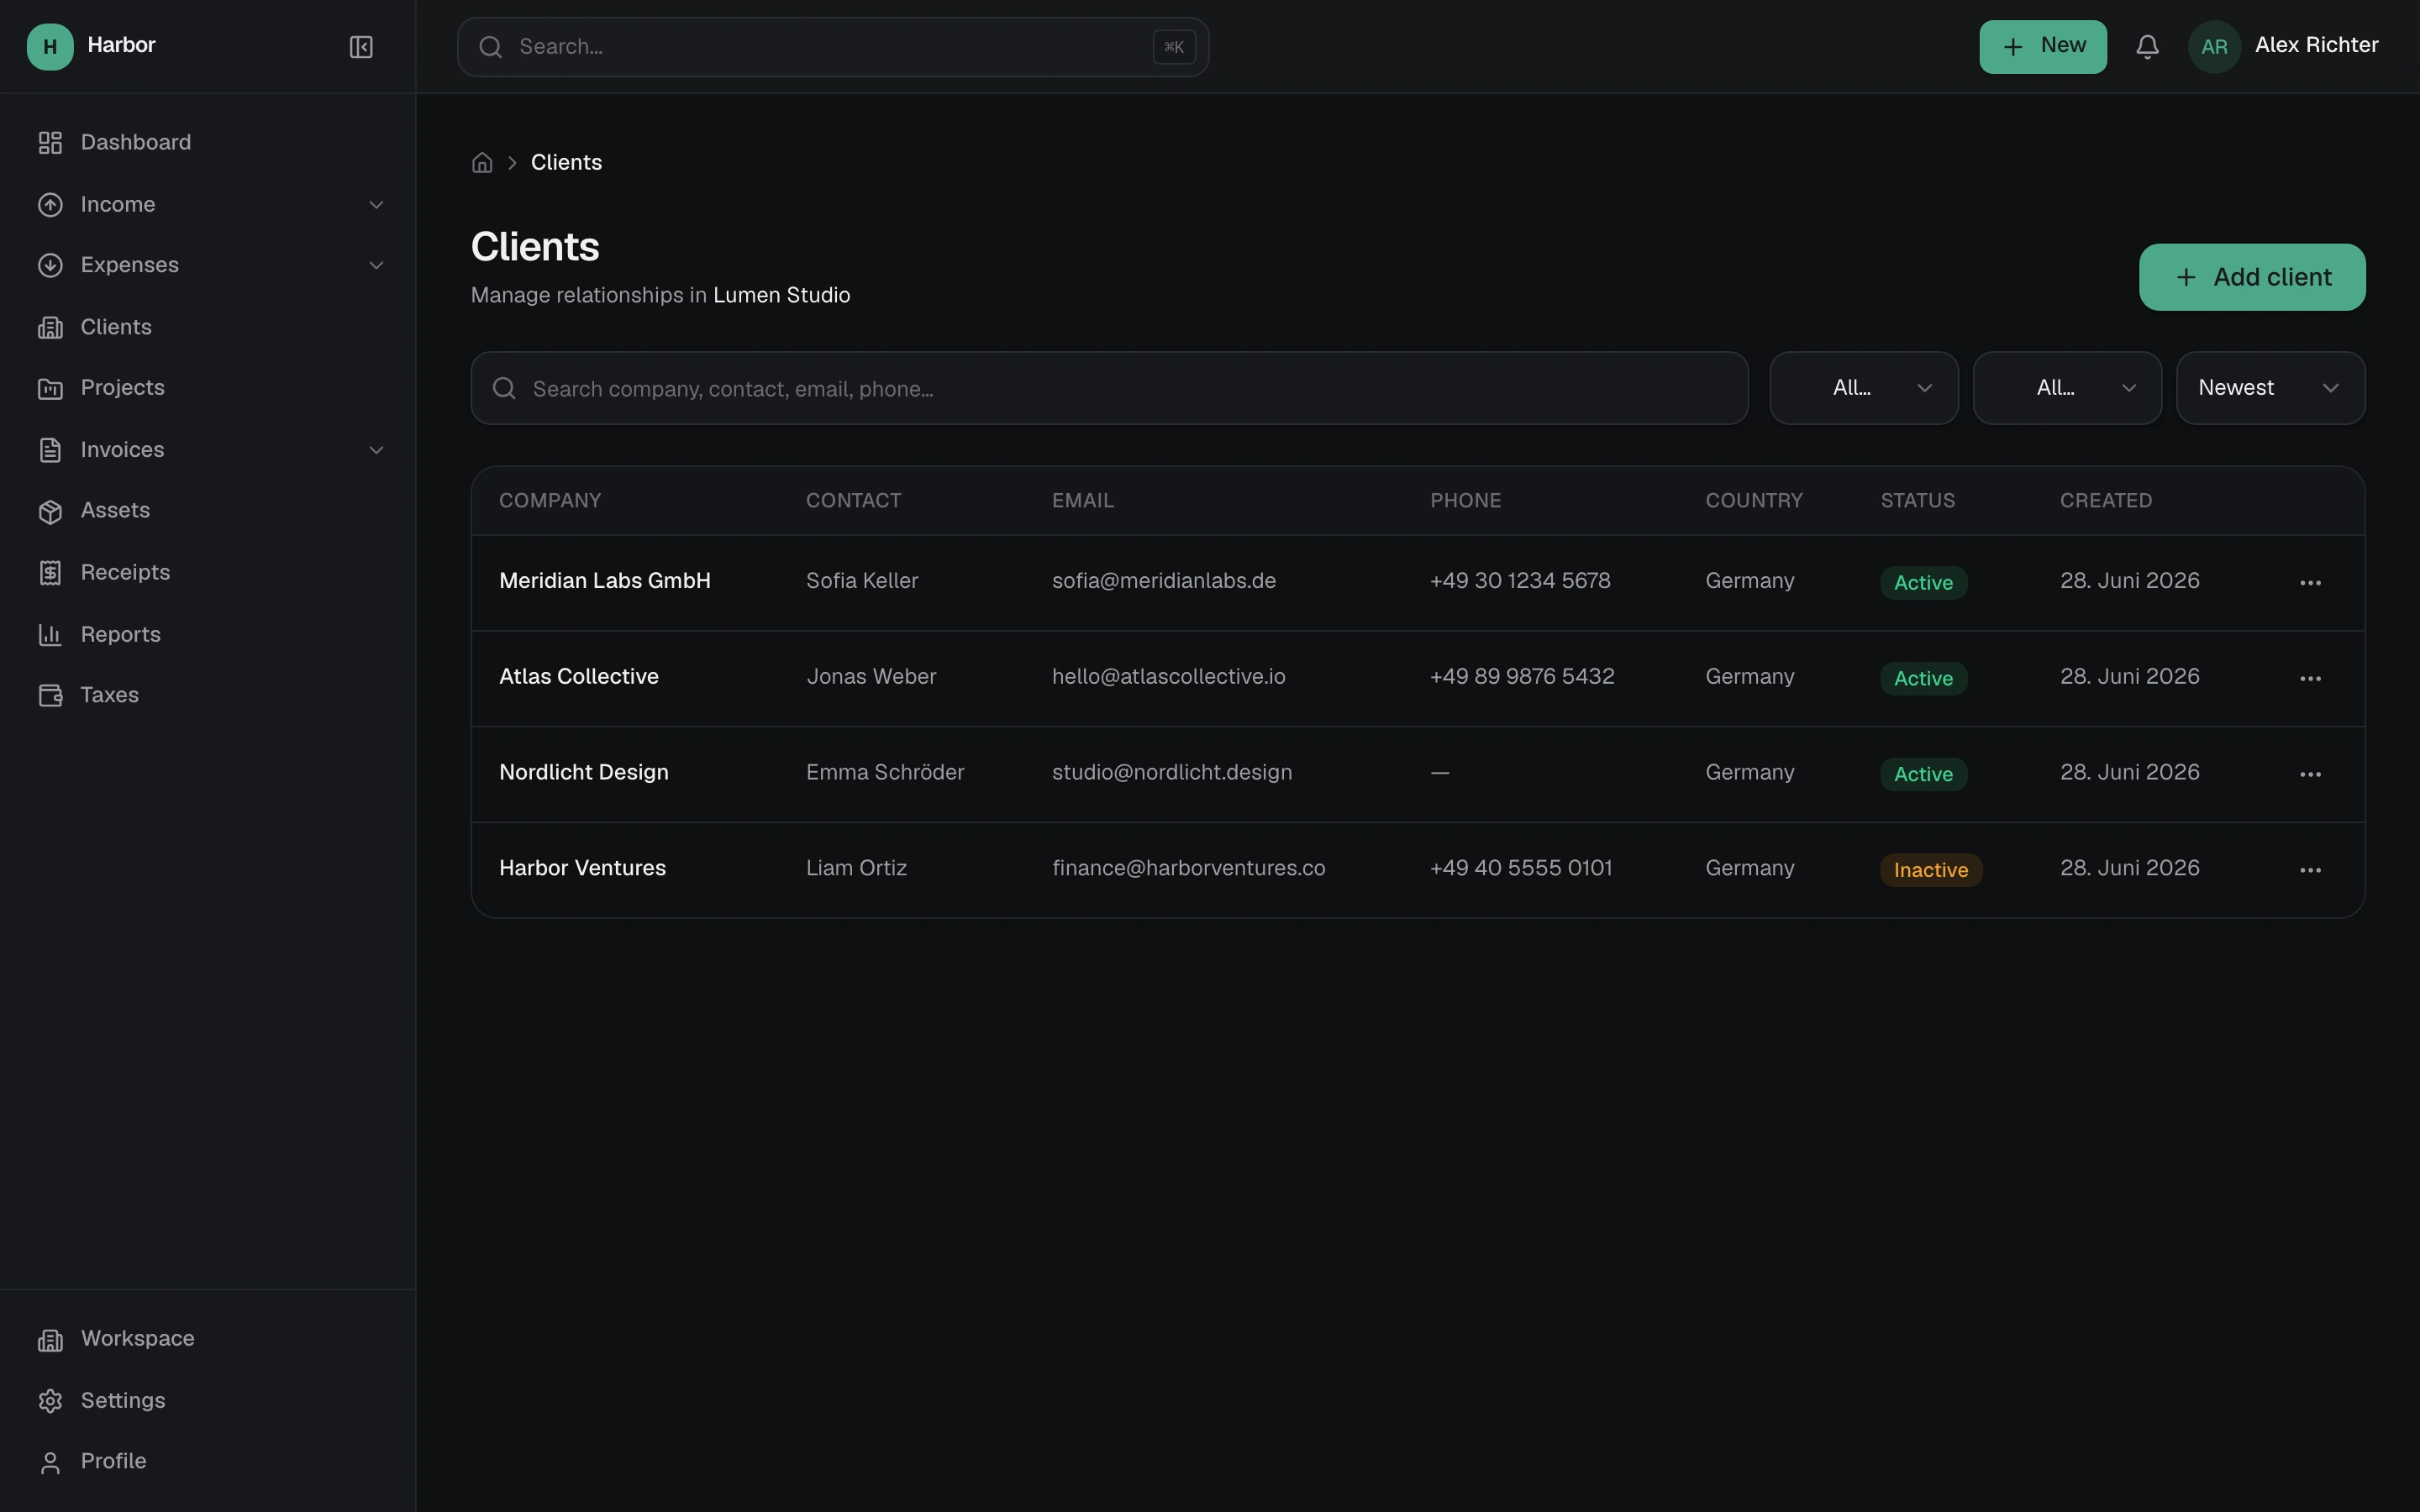Click the Inactive status badge
Image resolution: width=2420 pixels, height=1512 pixels.
point(1931,870)
